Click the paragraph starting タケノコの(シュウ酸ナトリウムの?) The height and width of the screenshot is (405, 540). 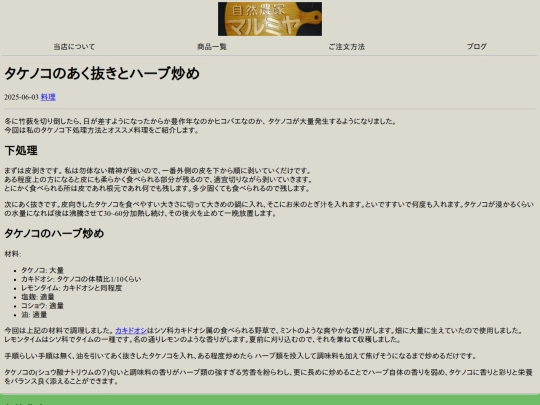[x=269, y=377]
